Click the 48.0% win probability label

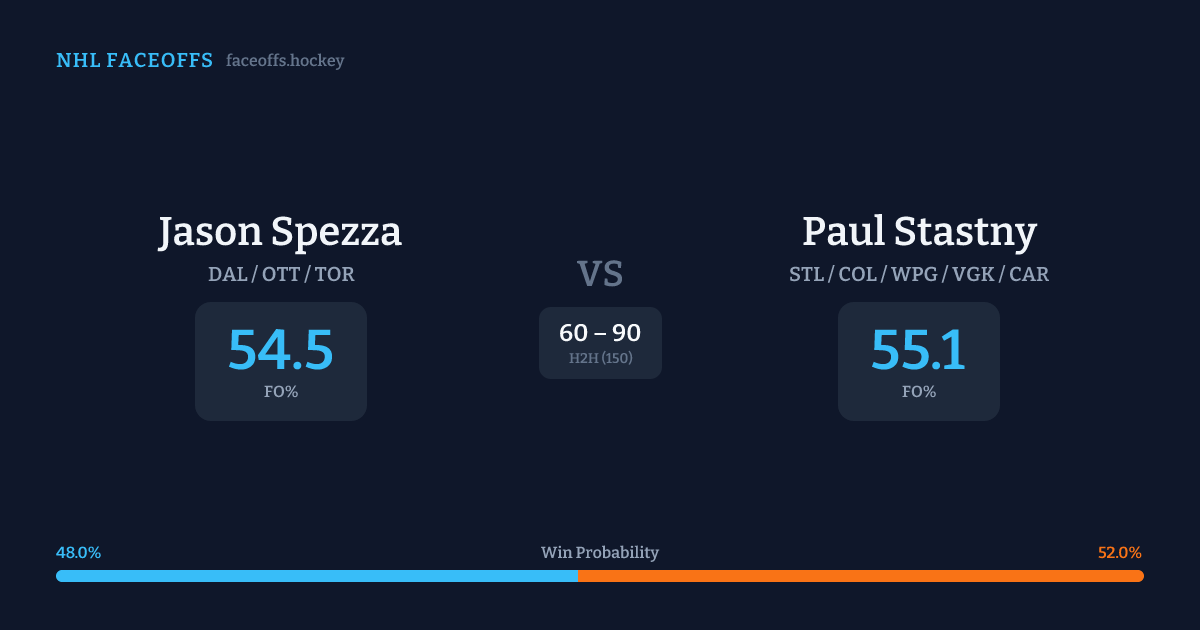79,553
